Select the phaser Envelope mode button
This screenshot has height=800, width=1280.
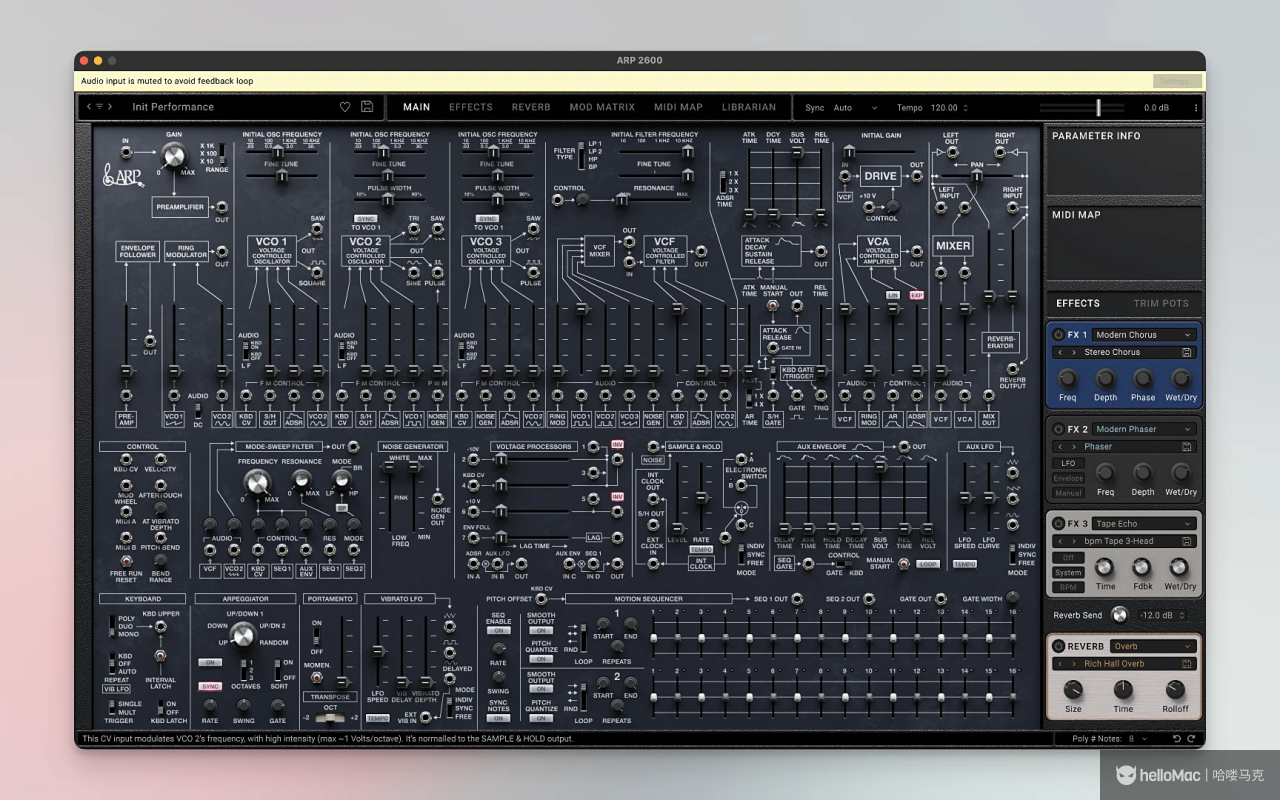[1068, 478]
